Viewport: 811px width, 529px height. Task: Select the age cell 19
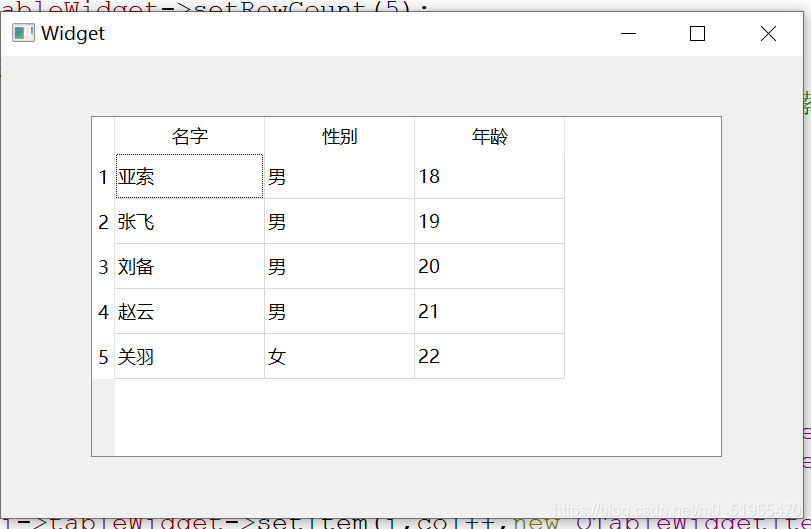pos(489,221)
